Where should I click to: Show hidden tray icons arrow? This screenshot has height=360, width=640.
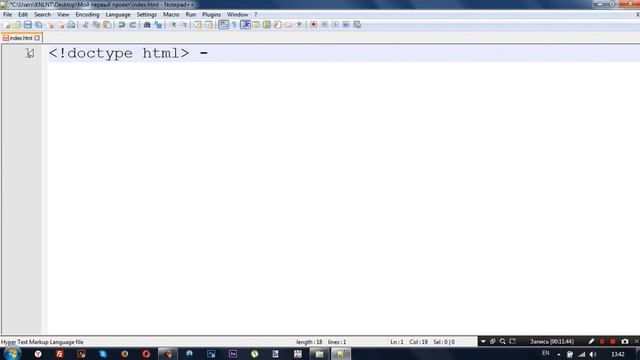[558, 355]
